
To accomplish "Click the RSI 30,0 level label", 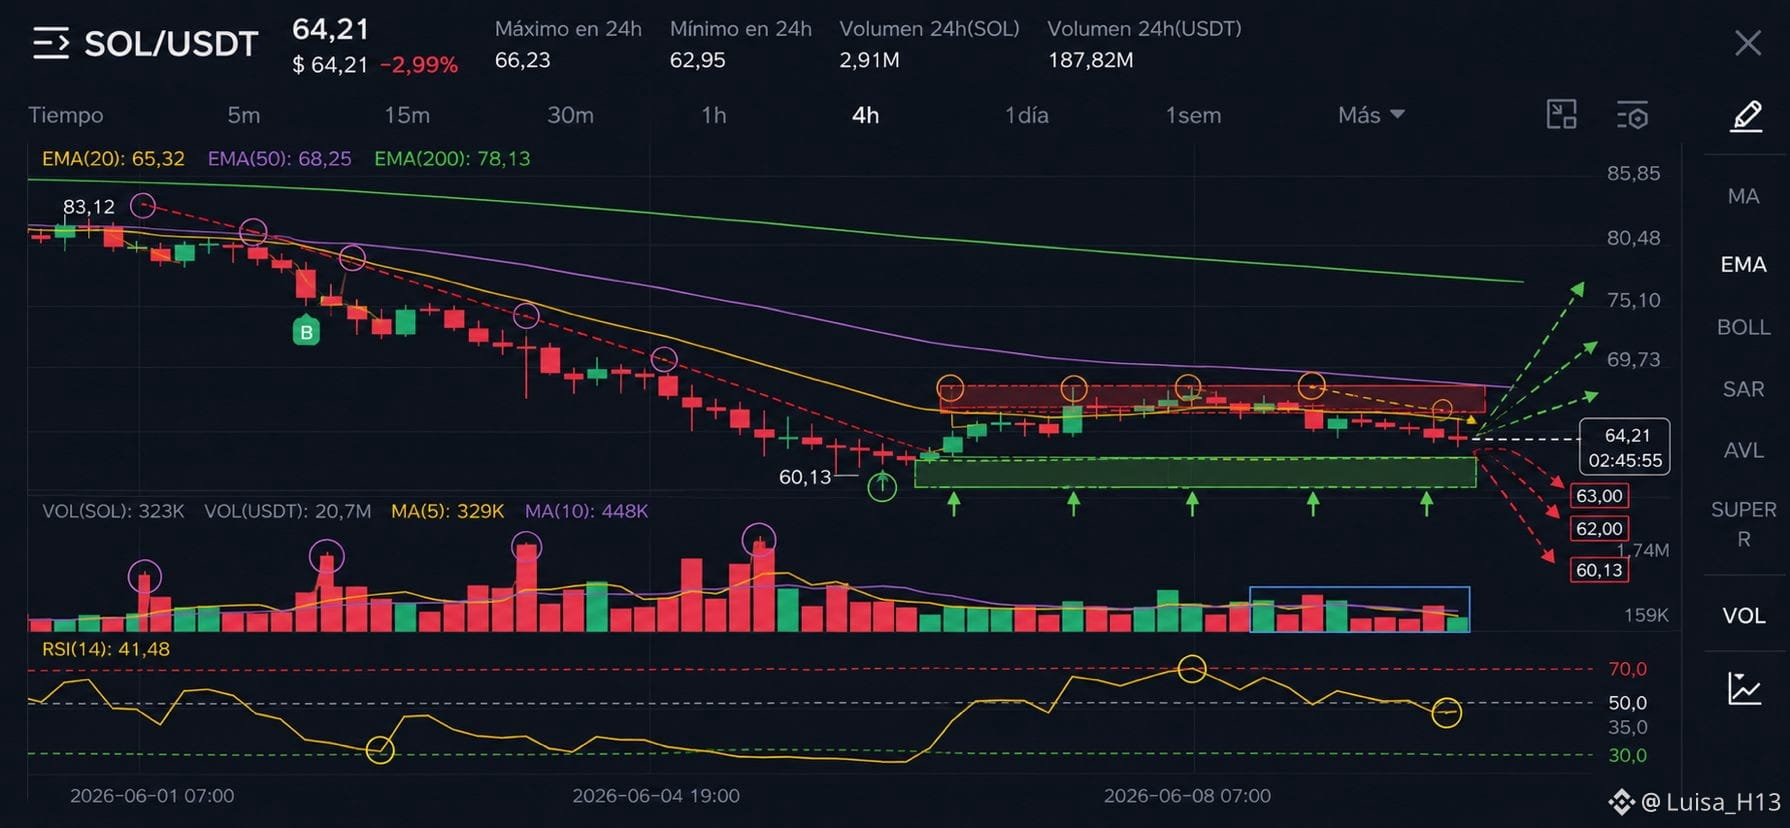I will (x=1627, y=755).
